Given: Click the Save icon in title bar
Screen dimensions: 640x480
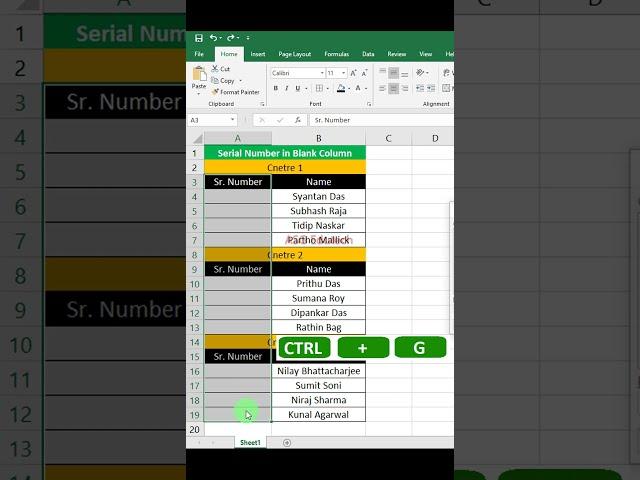Looking at the screenshot, I should point(199,38).
